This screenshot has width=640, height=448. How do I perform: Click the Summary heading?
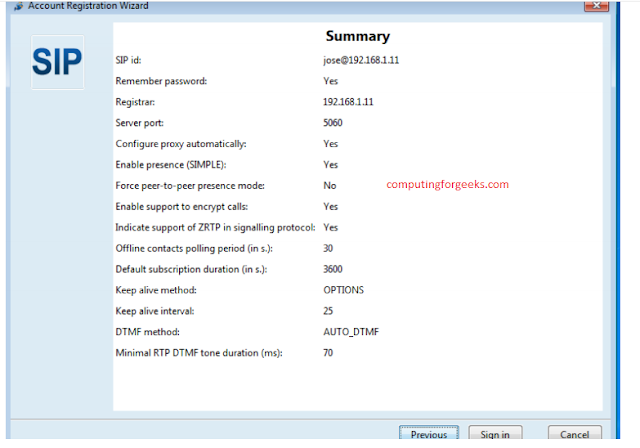pos(358,36)
